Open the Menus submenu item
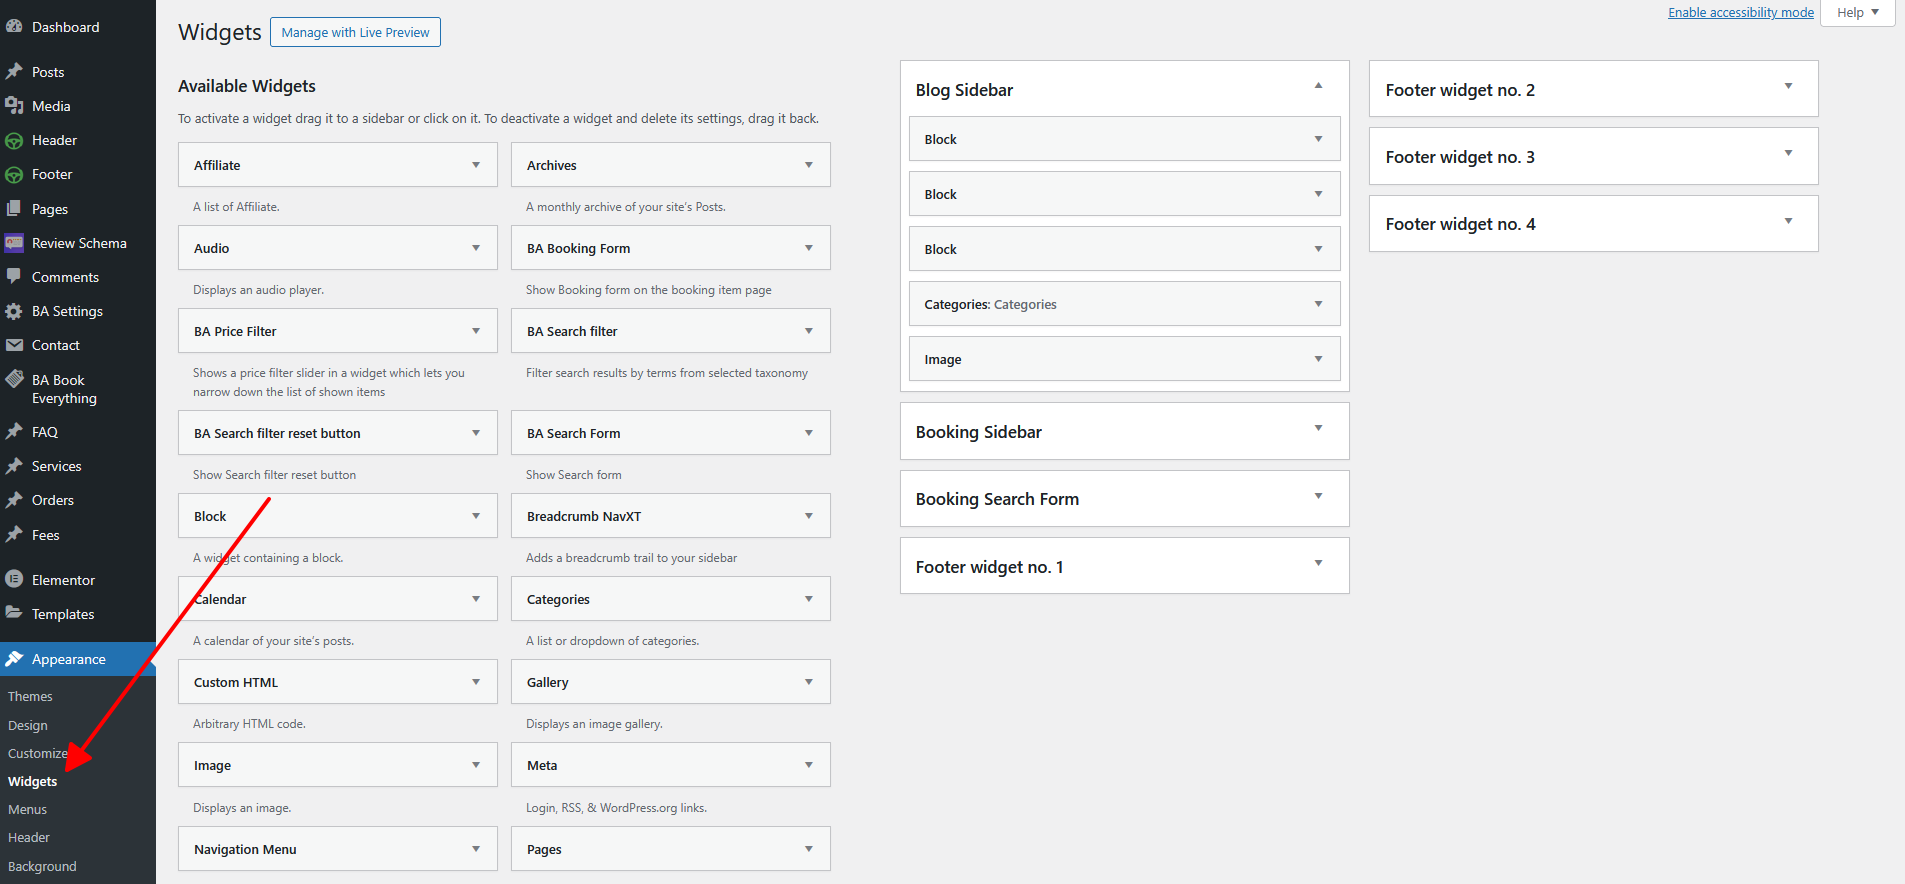 click(28, 809)
